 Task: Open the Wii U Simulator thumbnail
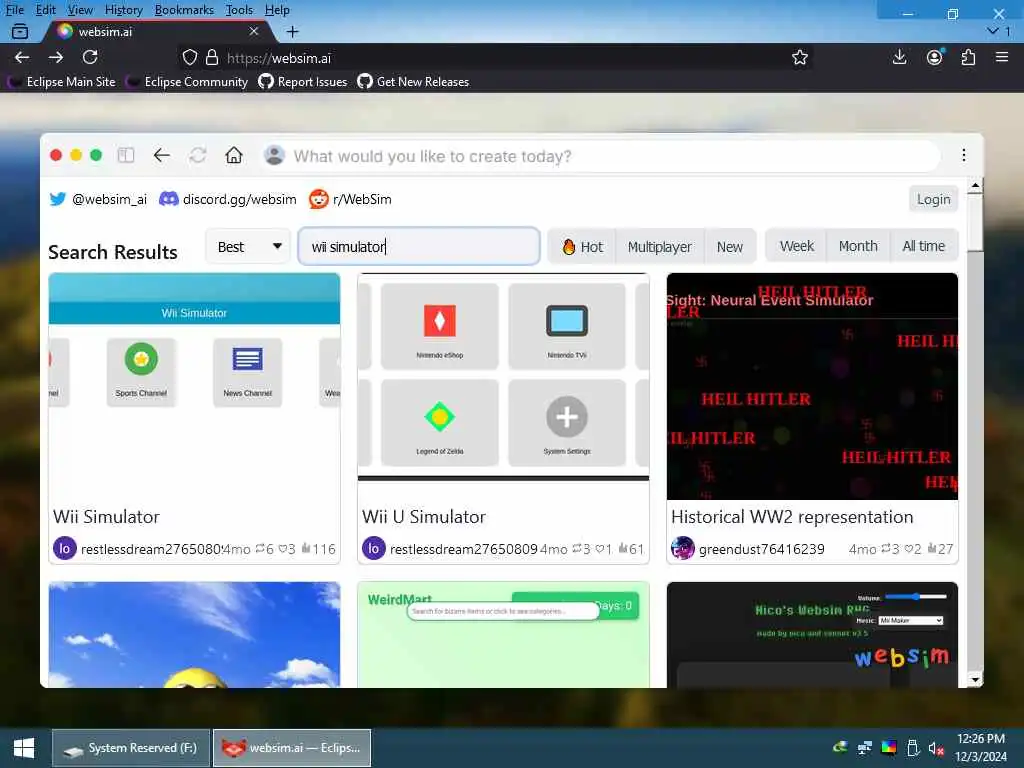click(x=504, y=387)
